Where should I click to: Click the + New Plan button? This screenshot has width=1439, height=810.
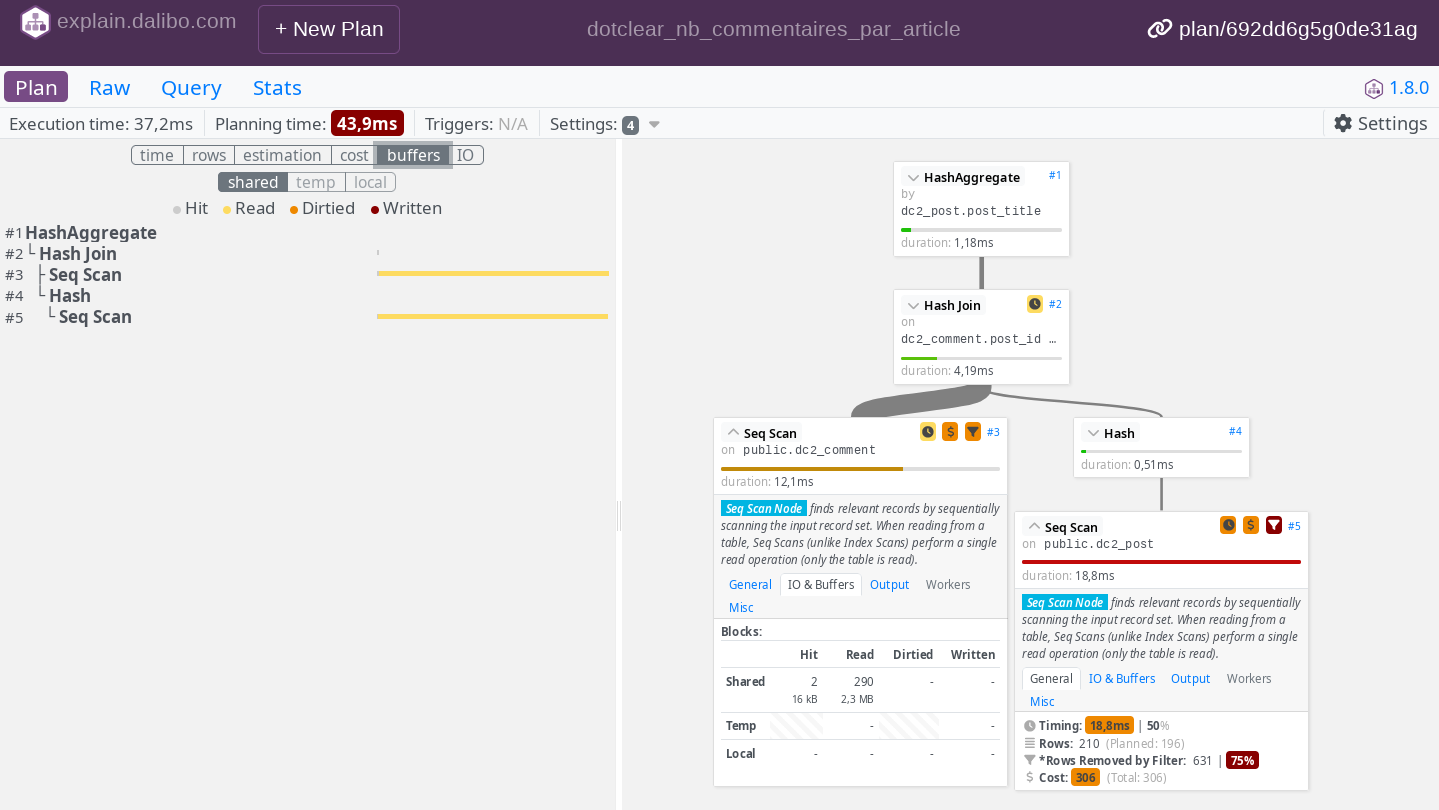coord(329,29)
